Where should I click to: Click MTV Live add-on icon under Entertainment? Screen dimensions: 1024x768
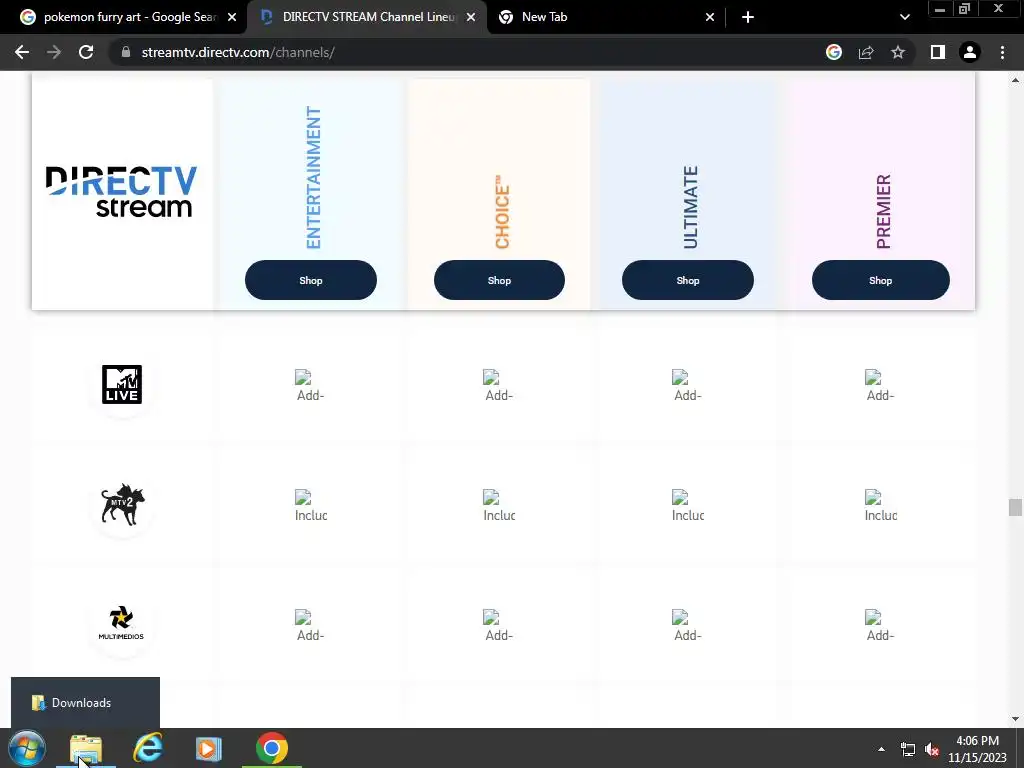click(310, 386)
